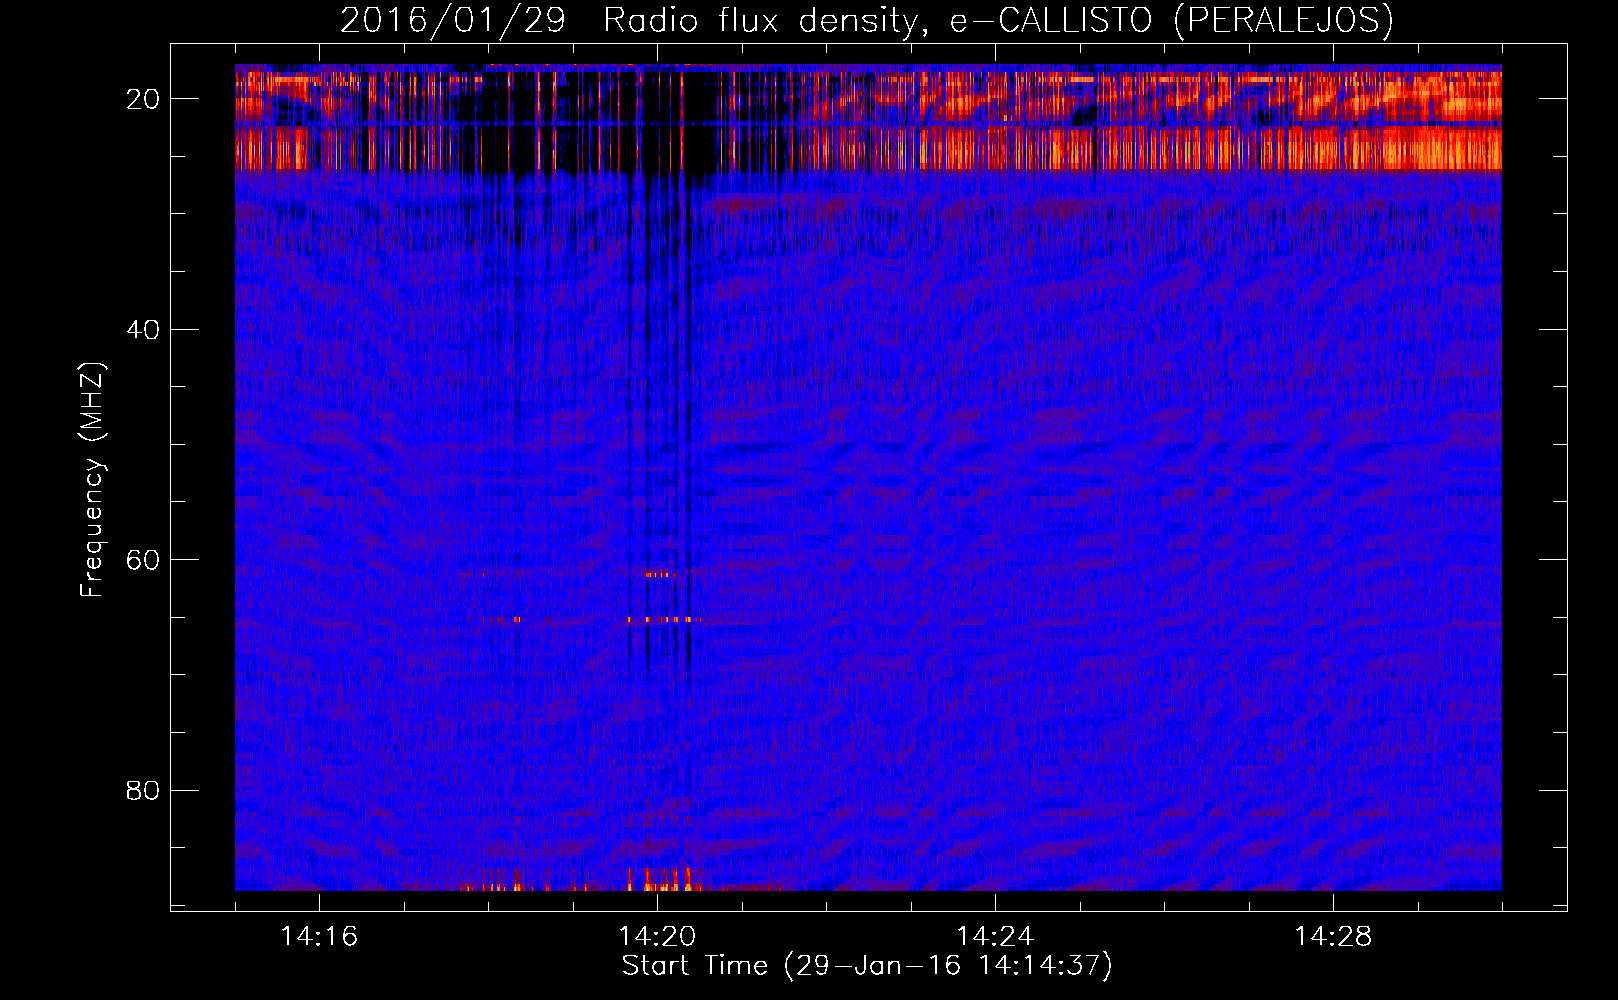The height and width of the screenshot is (1000, 1618).
Task: Click the 'Start Time (29-Jan-16 14:14:37)' axis label
Action: coord(867,966)
